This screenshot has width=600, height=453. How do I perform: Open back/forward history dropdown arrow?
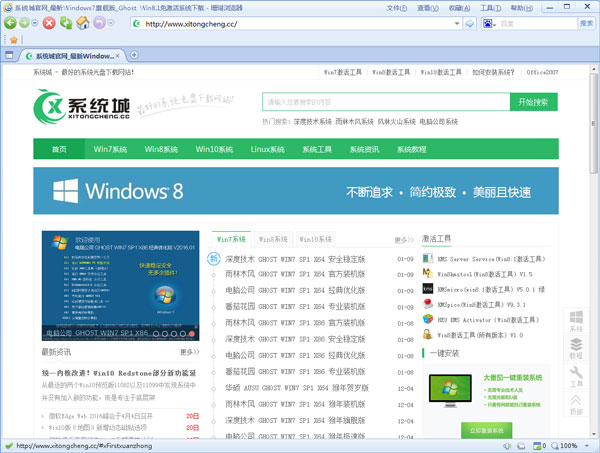[x=35, y=23]
